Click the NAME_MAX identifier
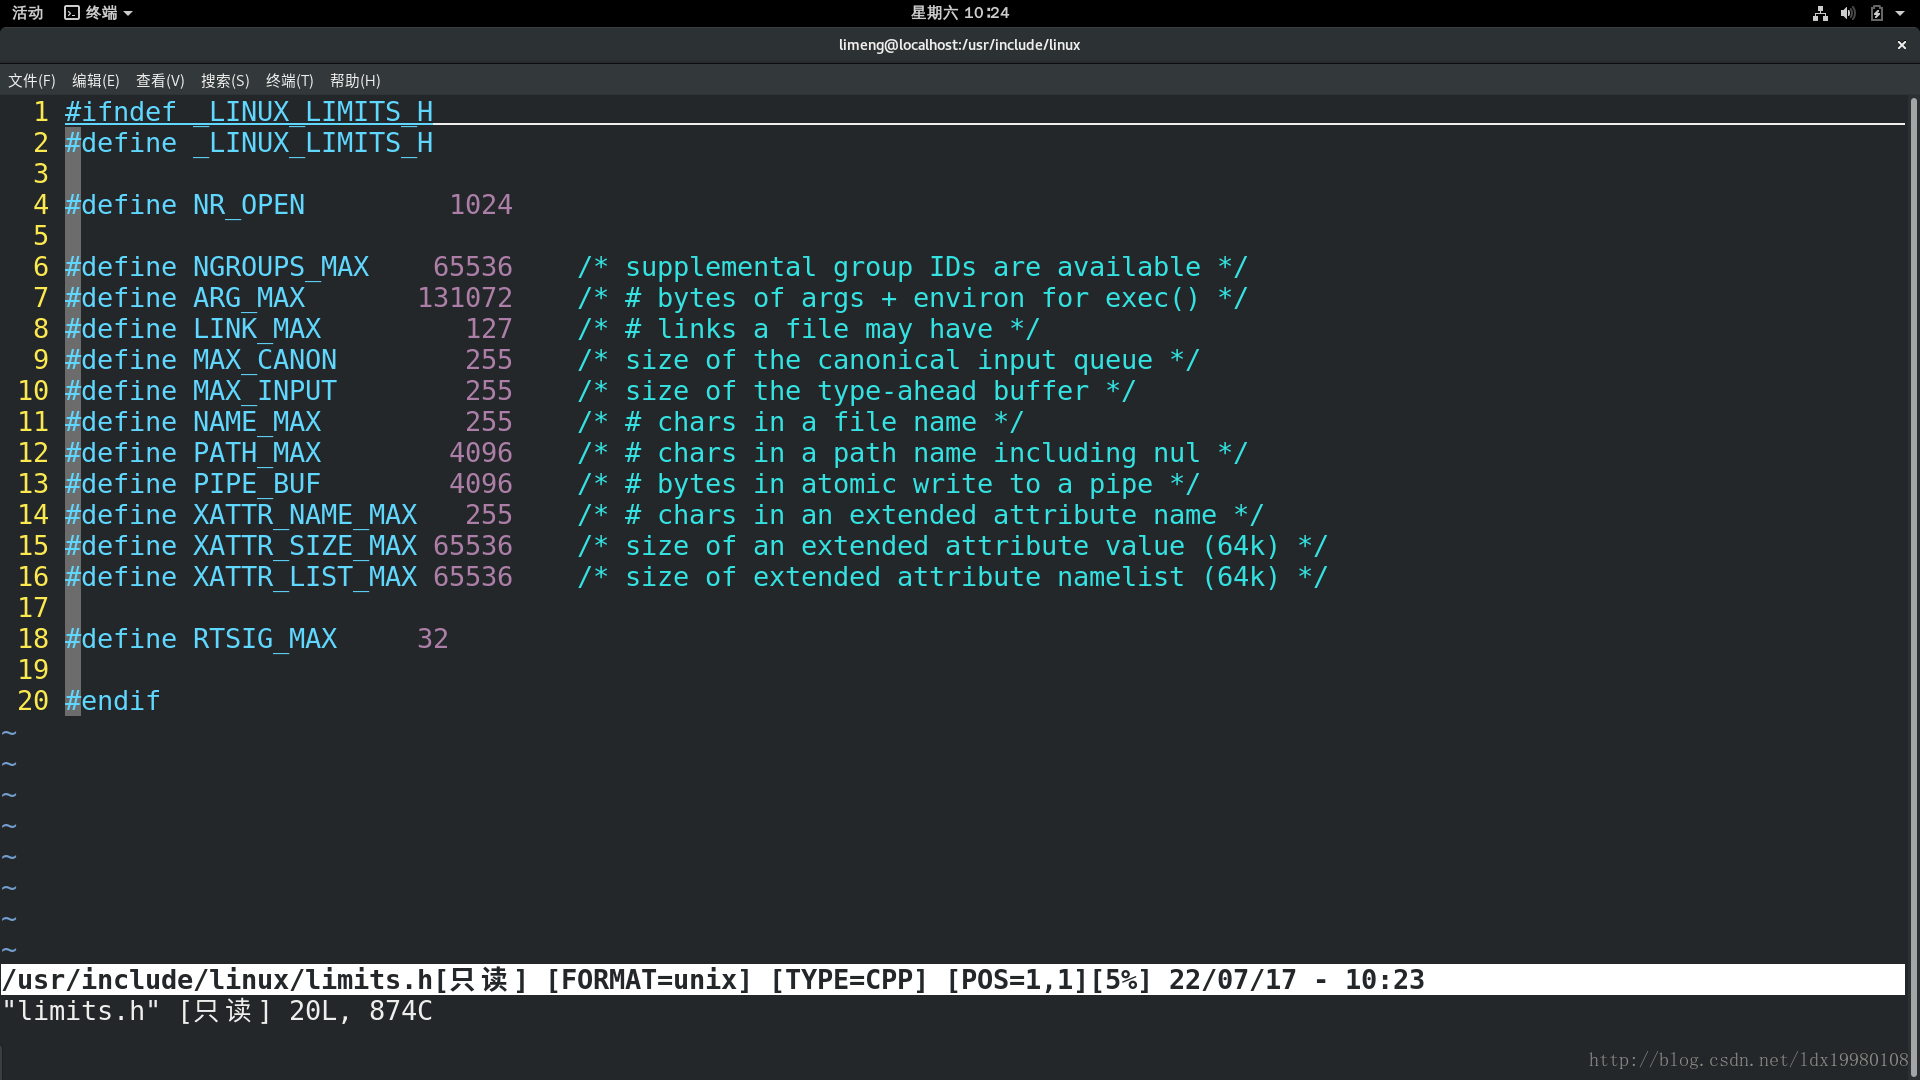Viewport: 1920px width, 1080px height. (x=257, y=422)
